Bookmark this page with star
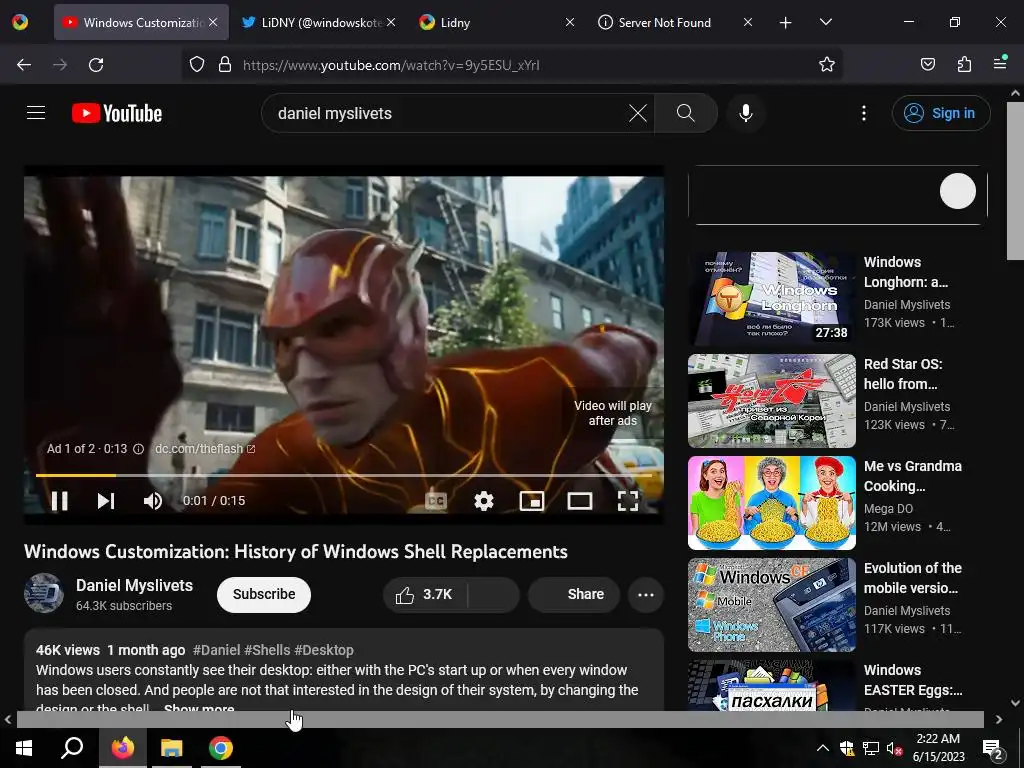This screenshot has height=768, width=1024. [827, 65]
